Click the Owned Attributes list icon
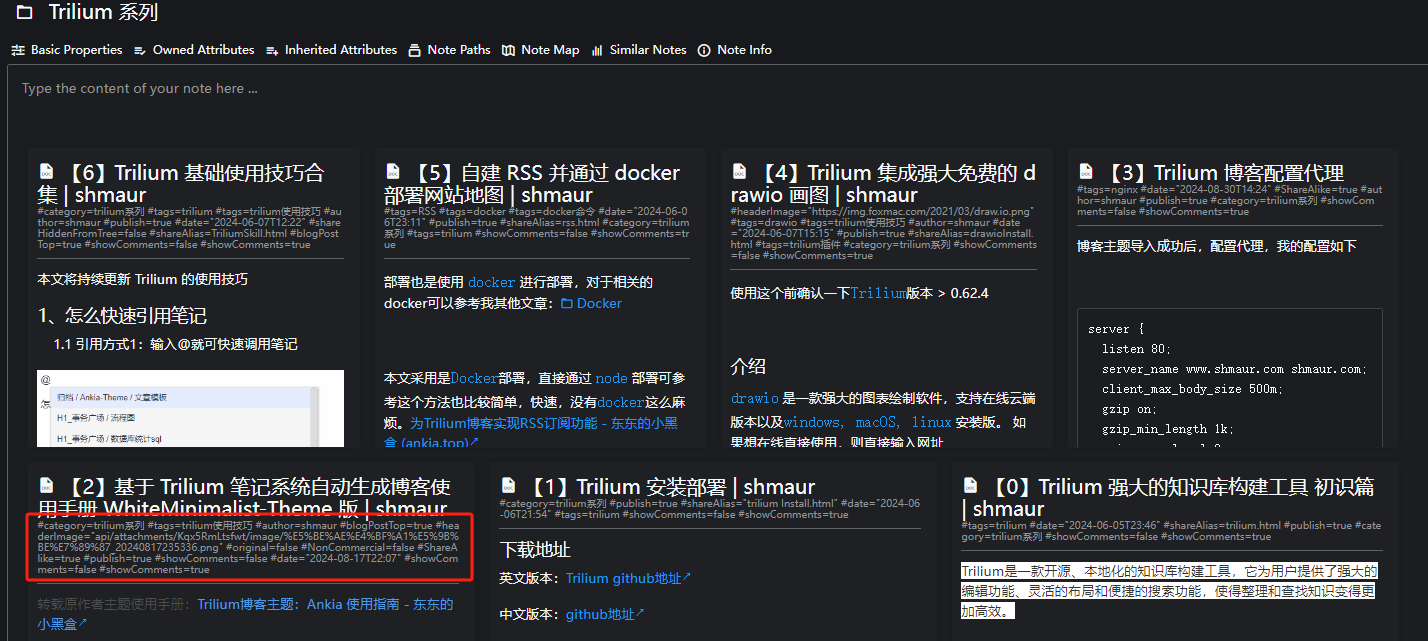The height and width of the screenshot is (641, 1428). point(140,50)
